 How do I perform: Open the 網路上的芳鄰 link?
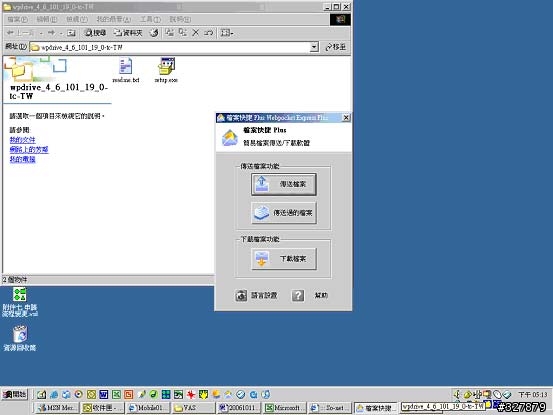[x=29, y=149]
